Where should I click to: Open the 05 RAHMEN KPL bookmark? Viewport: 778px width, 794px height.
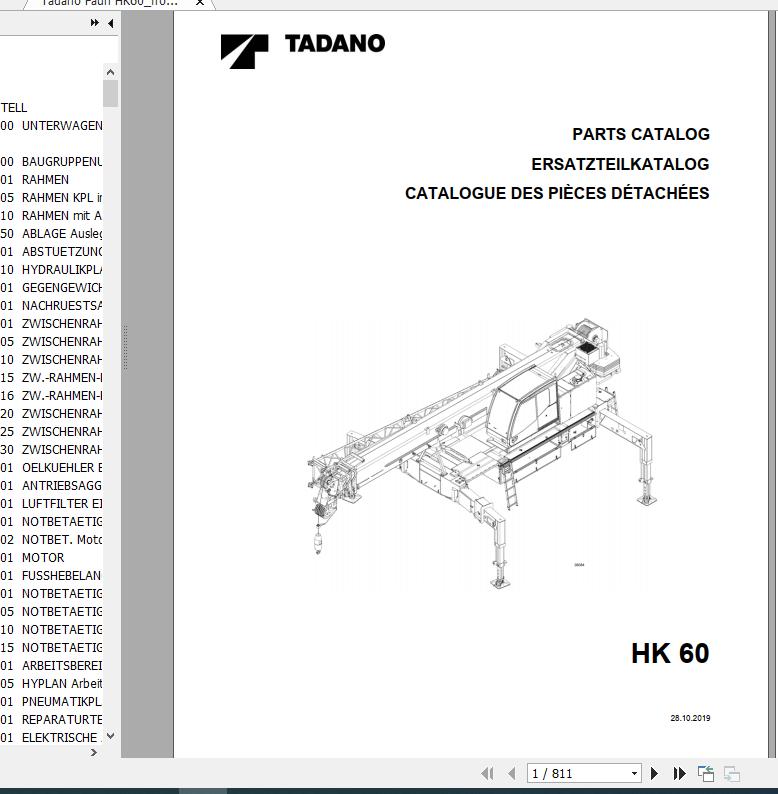[51, 197]
